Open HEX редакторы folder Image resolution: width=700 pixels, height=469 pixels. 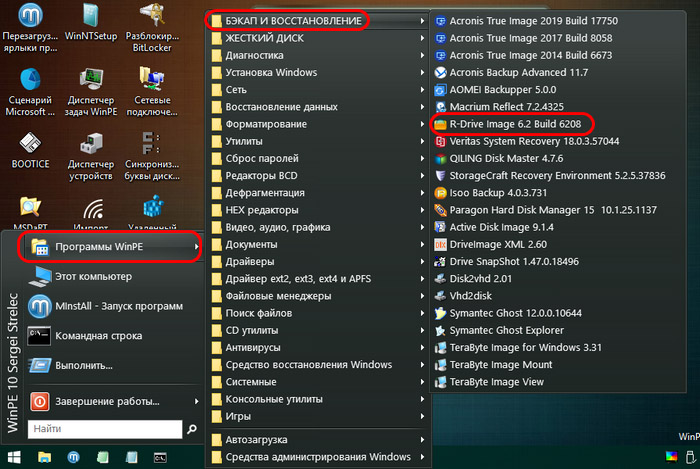click(x=318, y=210)
